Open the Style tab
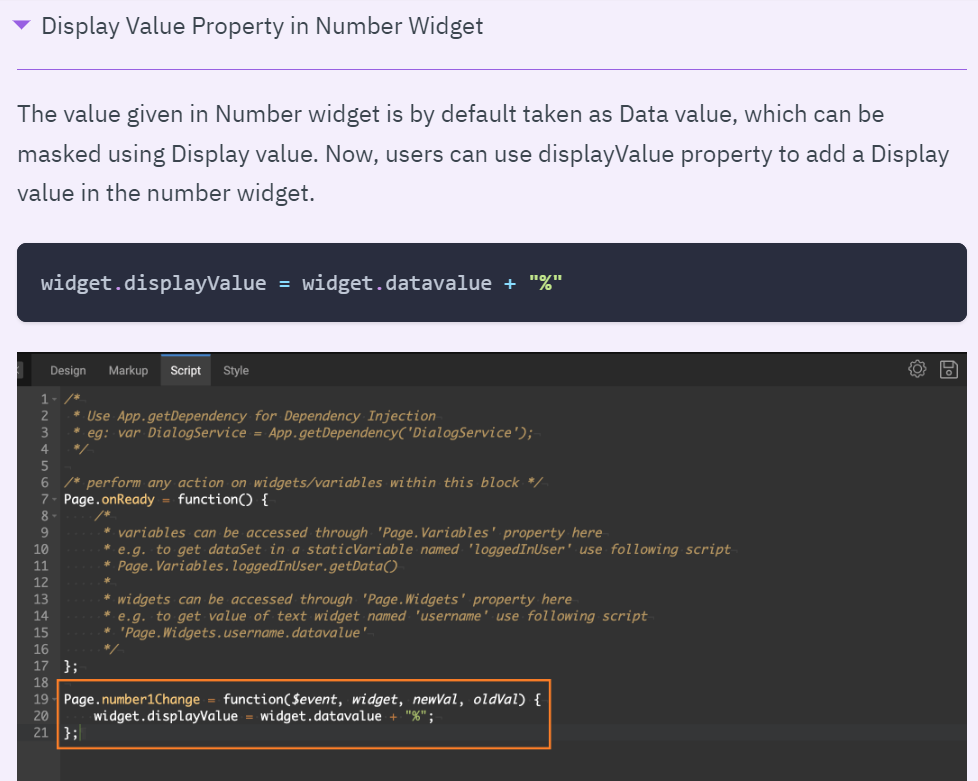The width and height of the screenshot is (978, 781). click(236, 370)
